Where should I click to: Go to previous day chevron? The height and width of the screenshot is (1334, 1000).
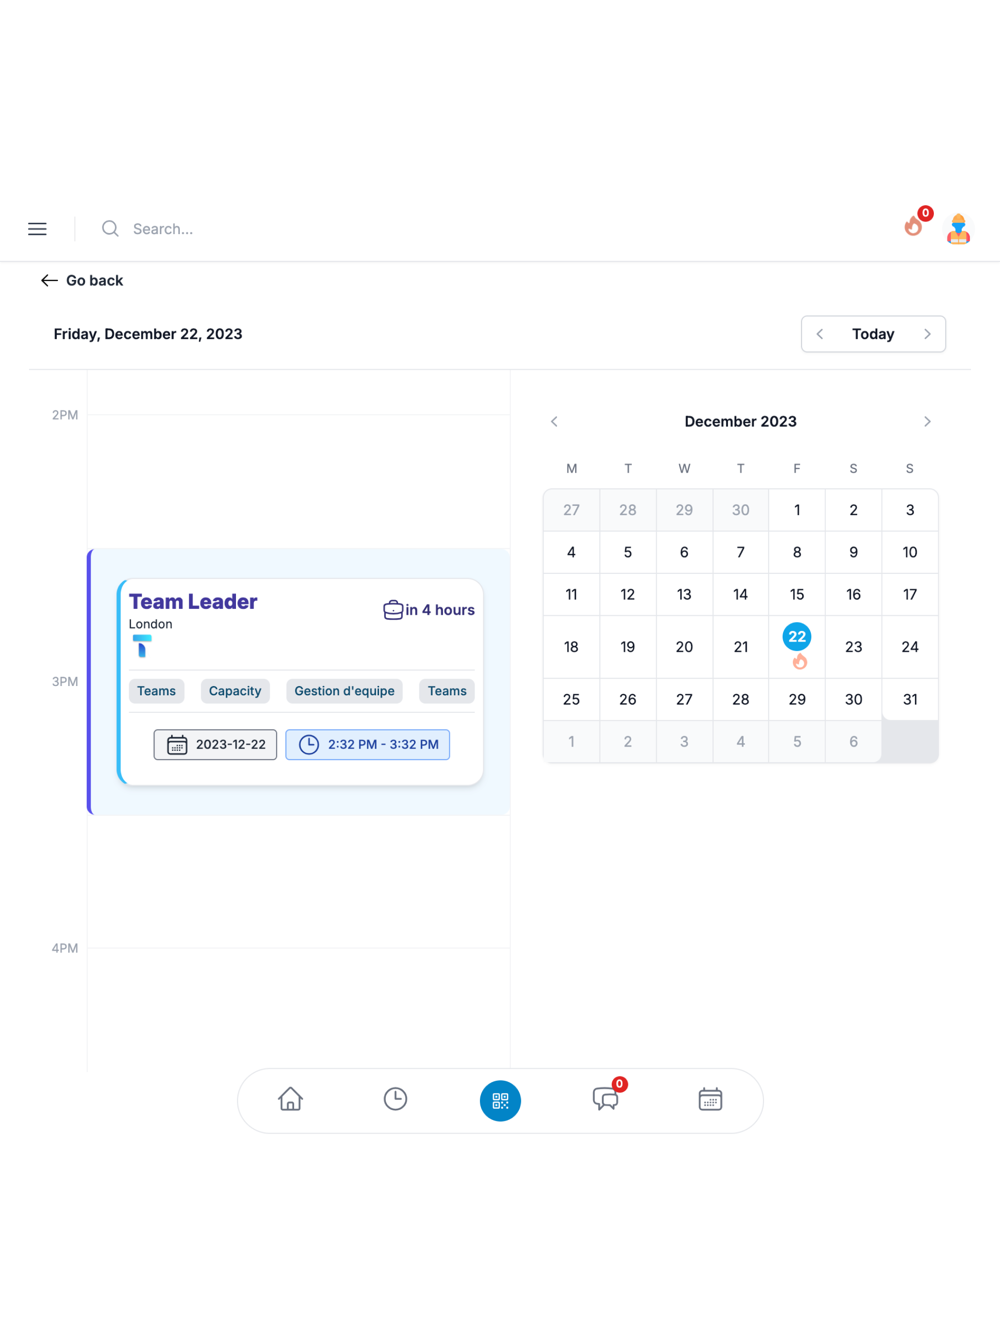pos(820,334)
